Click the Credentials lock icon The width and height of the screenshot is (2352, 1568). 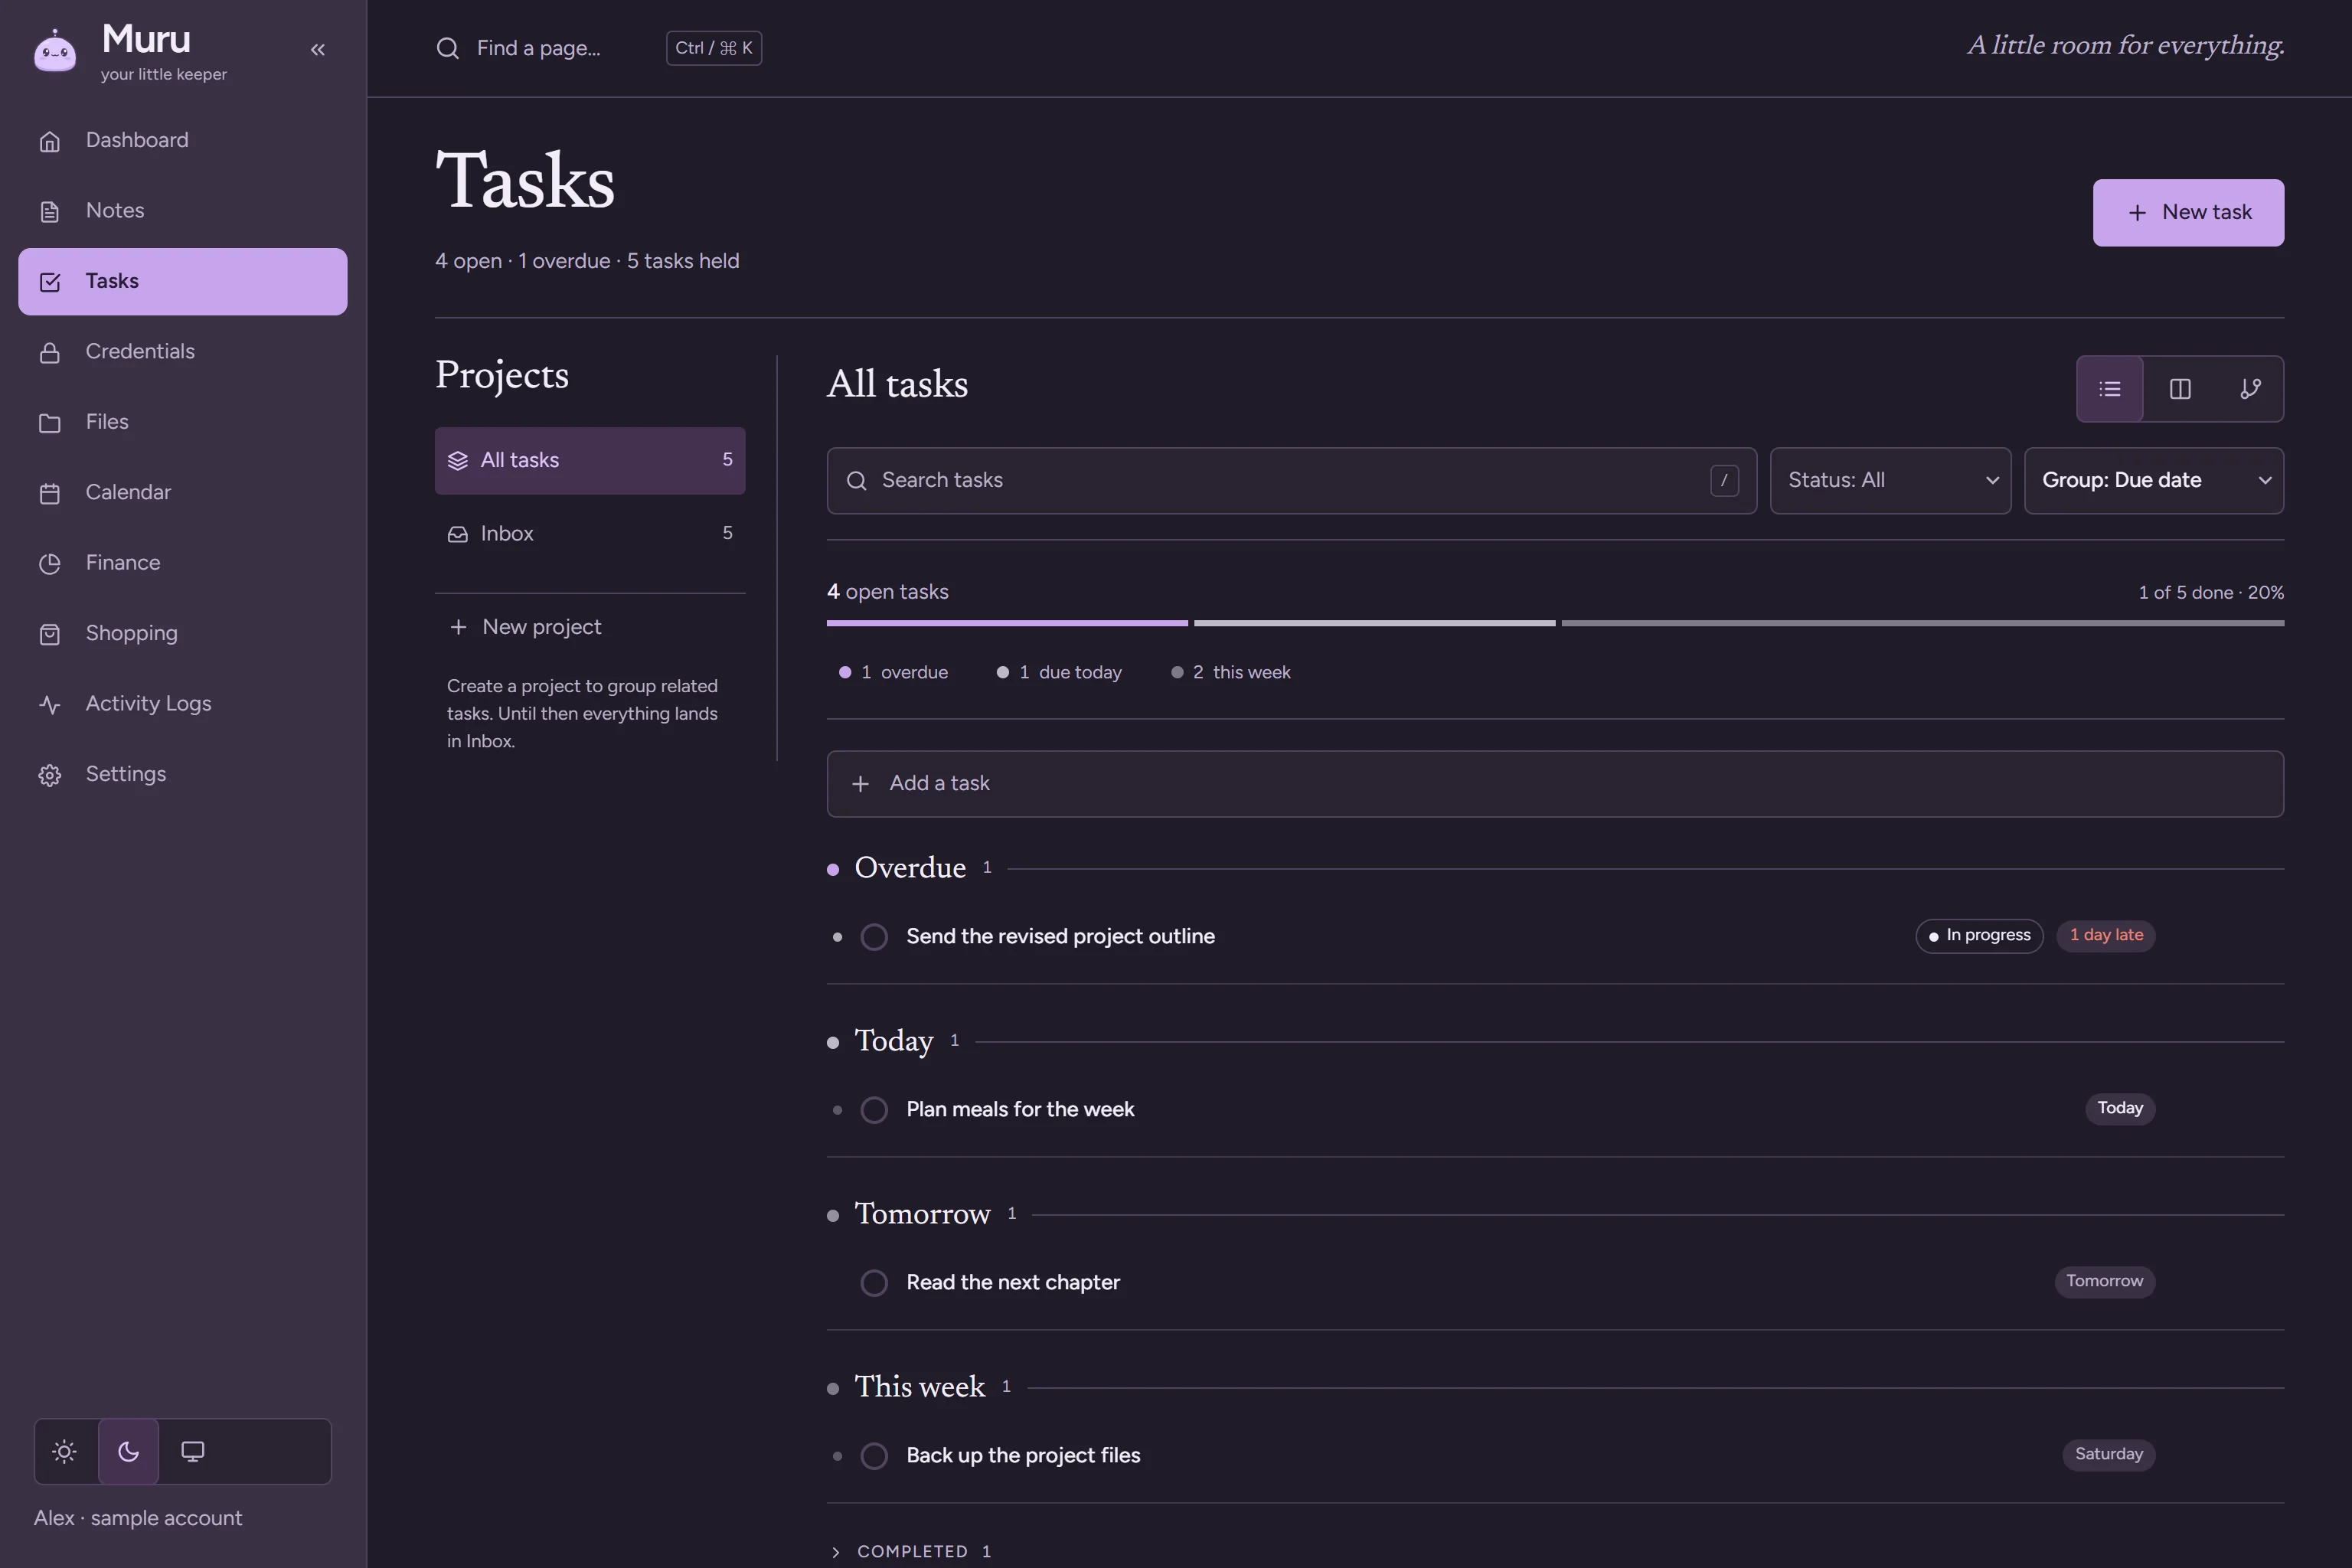click(50, 352)
